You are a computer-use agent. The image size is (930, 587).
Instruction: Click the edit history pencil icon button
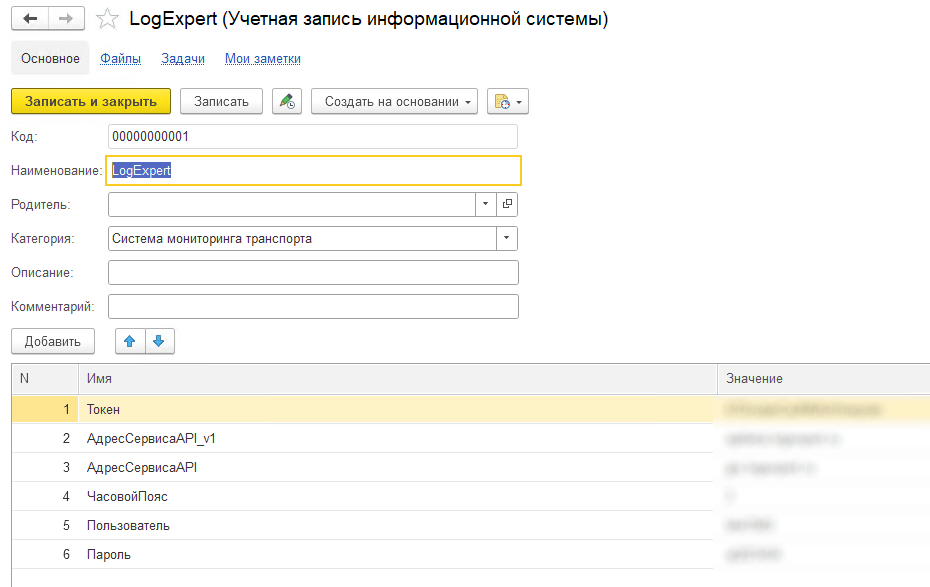pyautogui.click(x=287, y=101)
